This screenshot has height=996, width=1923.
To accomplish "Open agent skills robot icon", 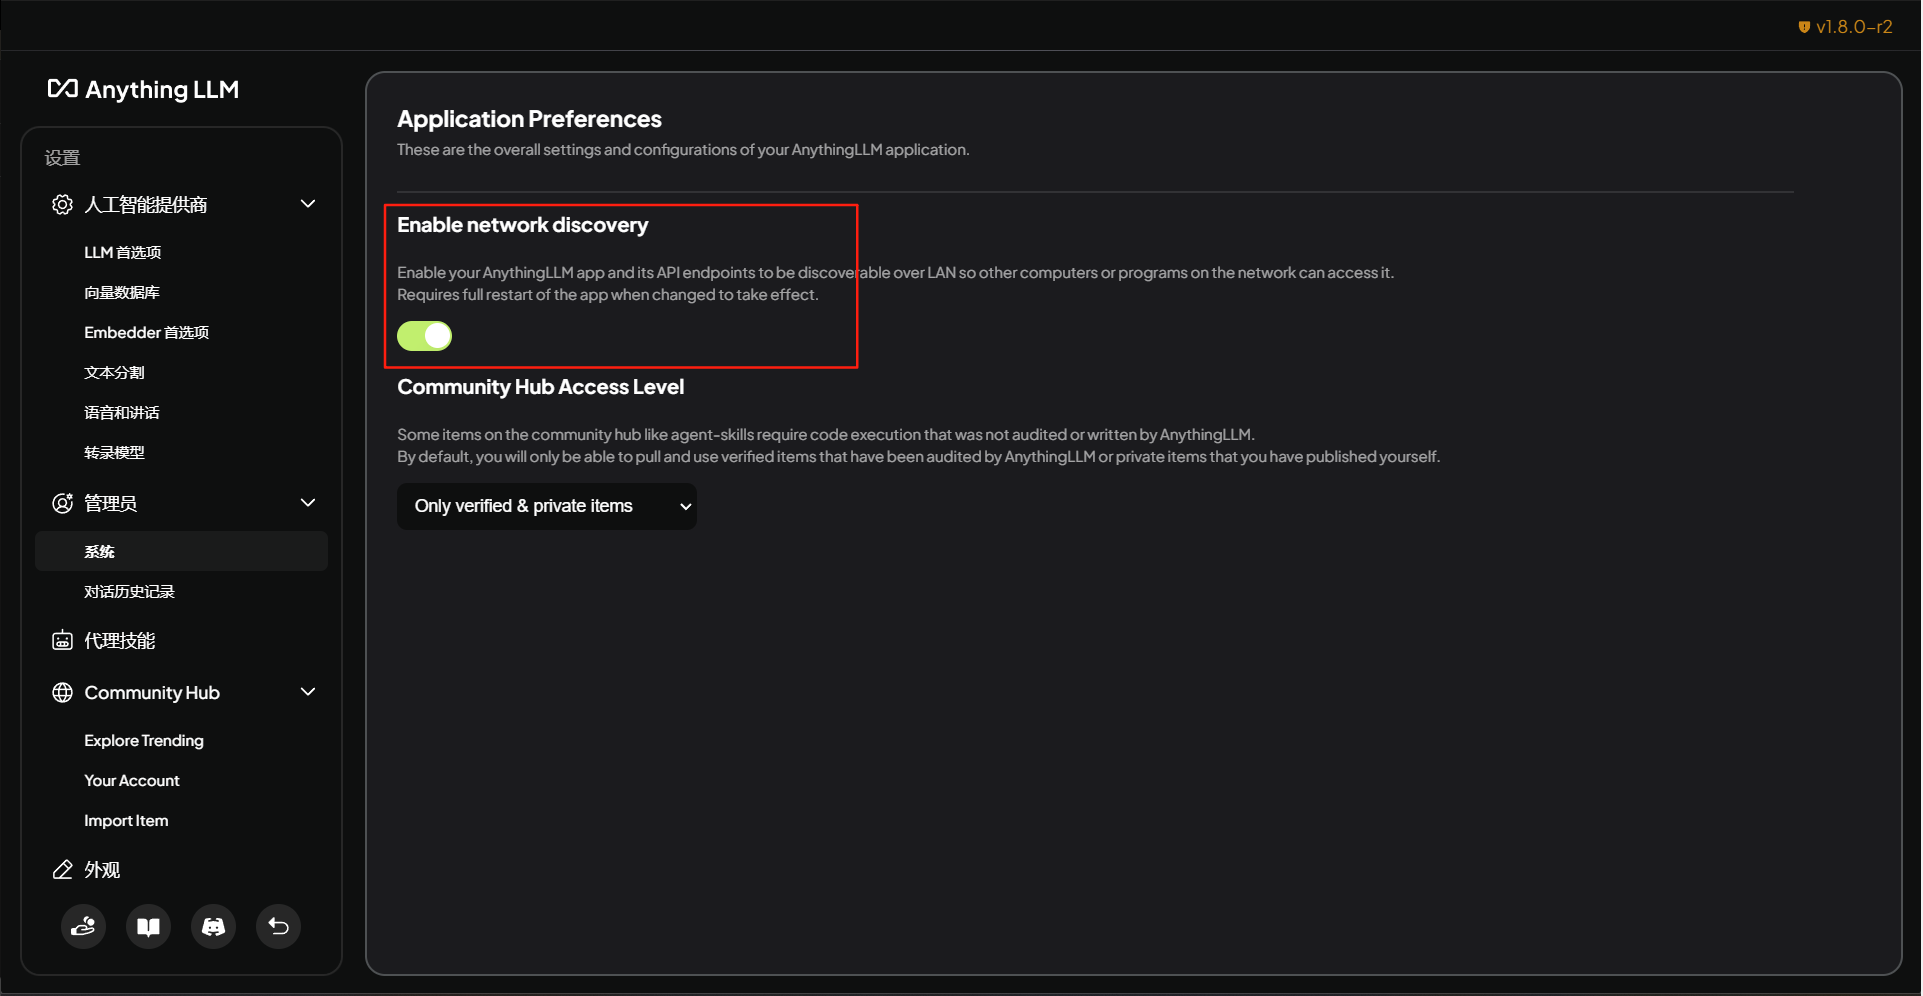I will coord(62,640).
